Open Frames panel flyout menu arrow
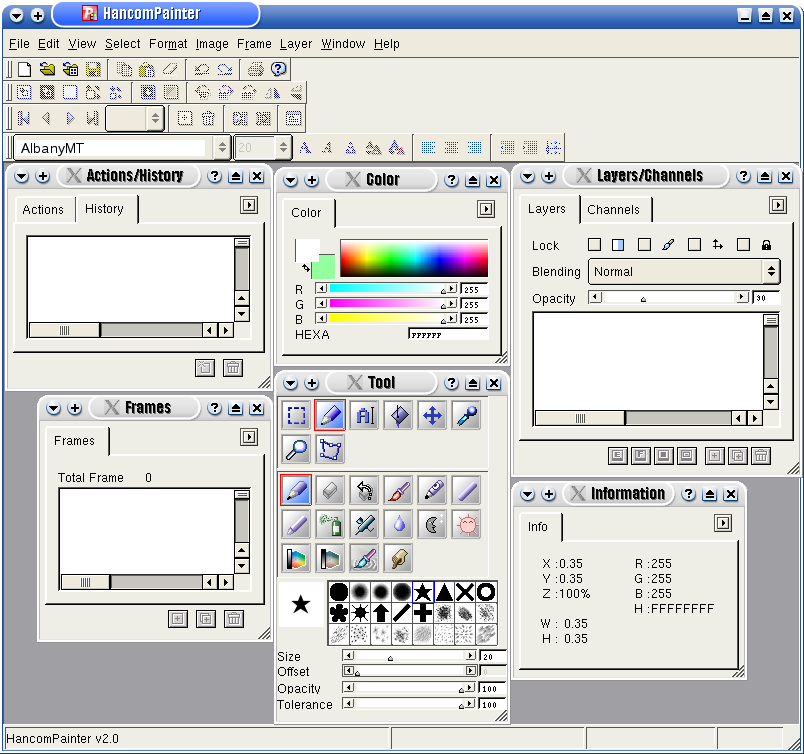Viewport: 804px width, 754px height. click(249, 437)
